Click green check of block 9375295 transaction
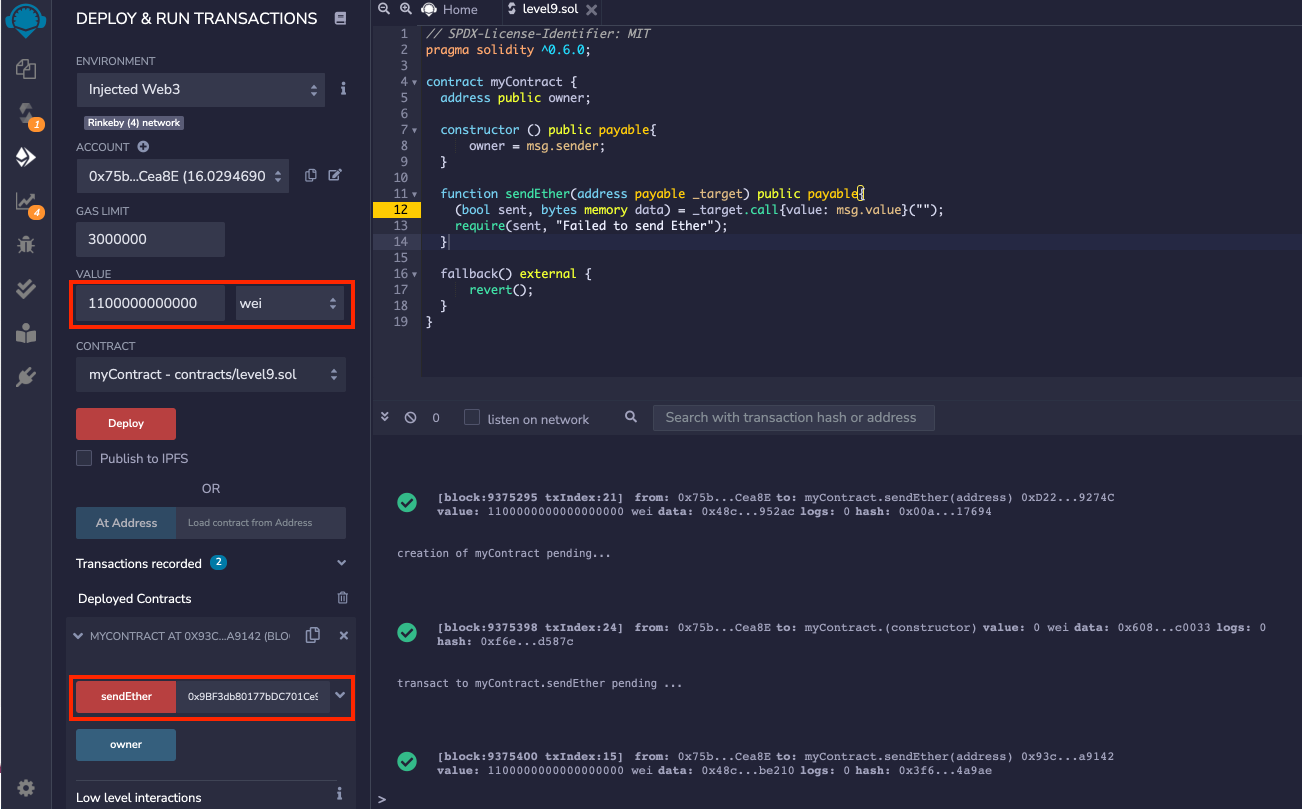The height and width of the screenshot is (809, 1302). click(407, 503)
